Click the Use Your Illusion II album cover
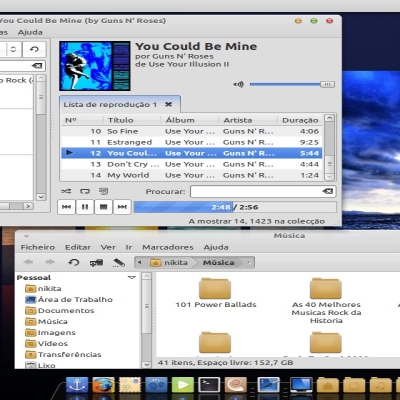 [x=95, y=66]
